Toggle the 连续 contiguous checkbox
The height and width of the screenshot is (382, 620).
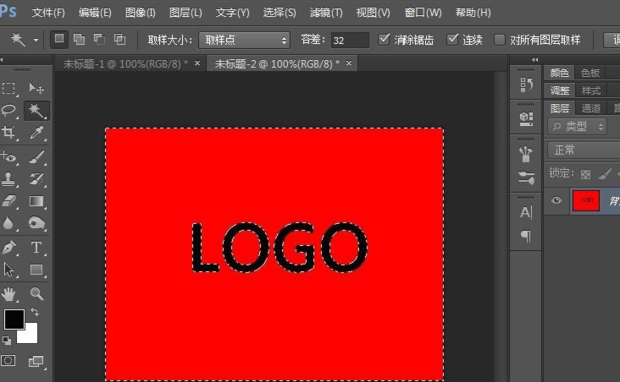(452, 39)
